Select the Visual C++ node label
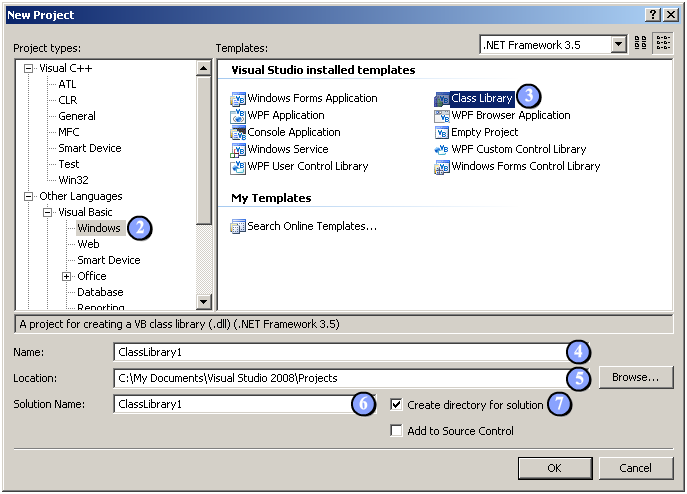 click(66, 68)
